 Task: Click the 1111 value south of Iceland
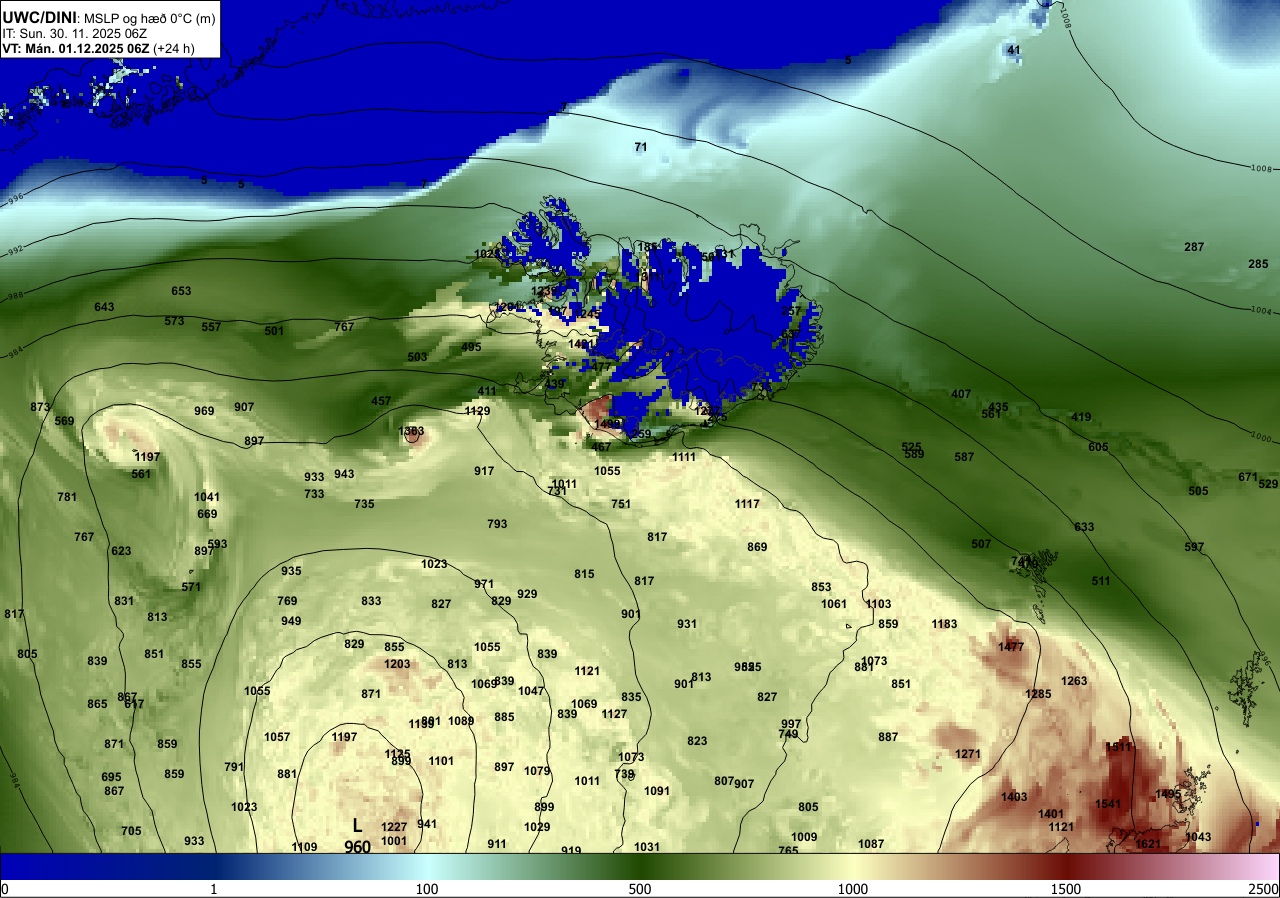point(684,457)
